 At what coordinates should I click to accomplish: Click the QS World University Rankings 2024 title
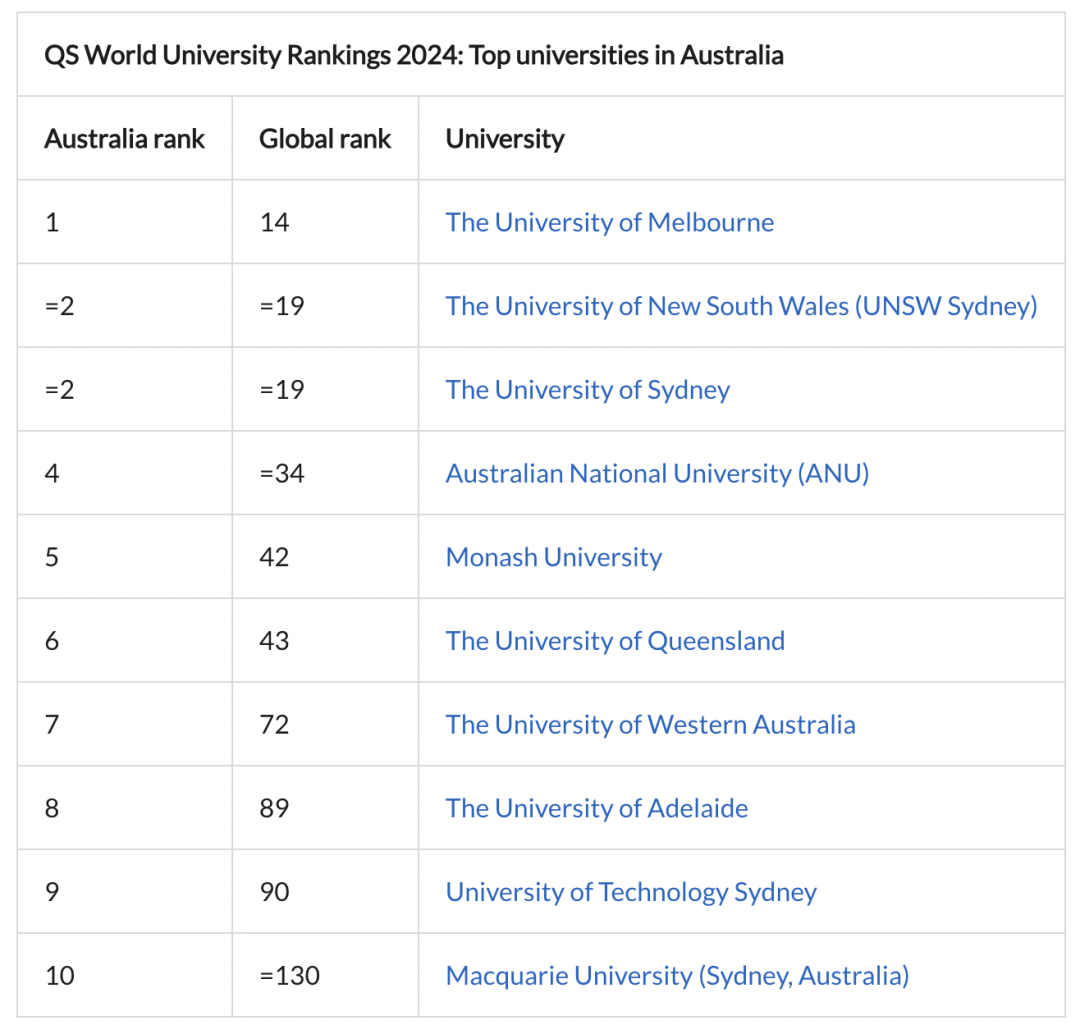coord(413,55)
